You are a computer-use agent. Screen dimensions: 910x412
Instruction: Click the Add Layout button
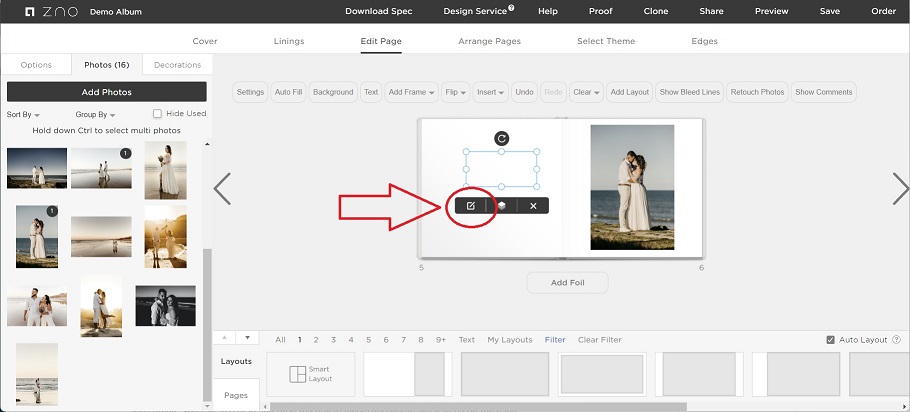click(x=630, y=92)
